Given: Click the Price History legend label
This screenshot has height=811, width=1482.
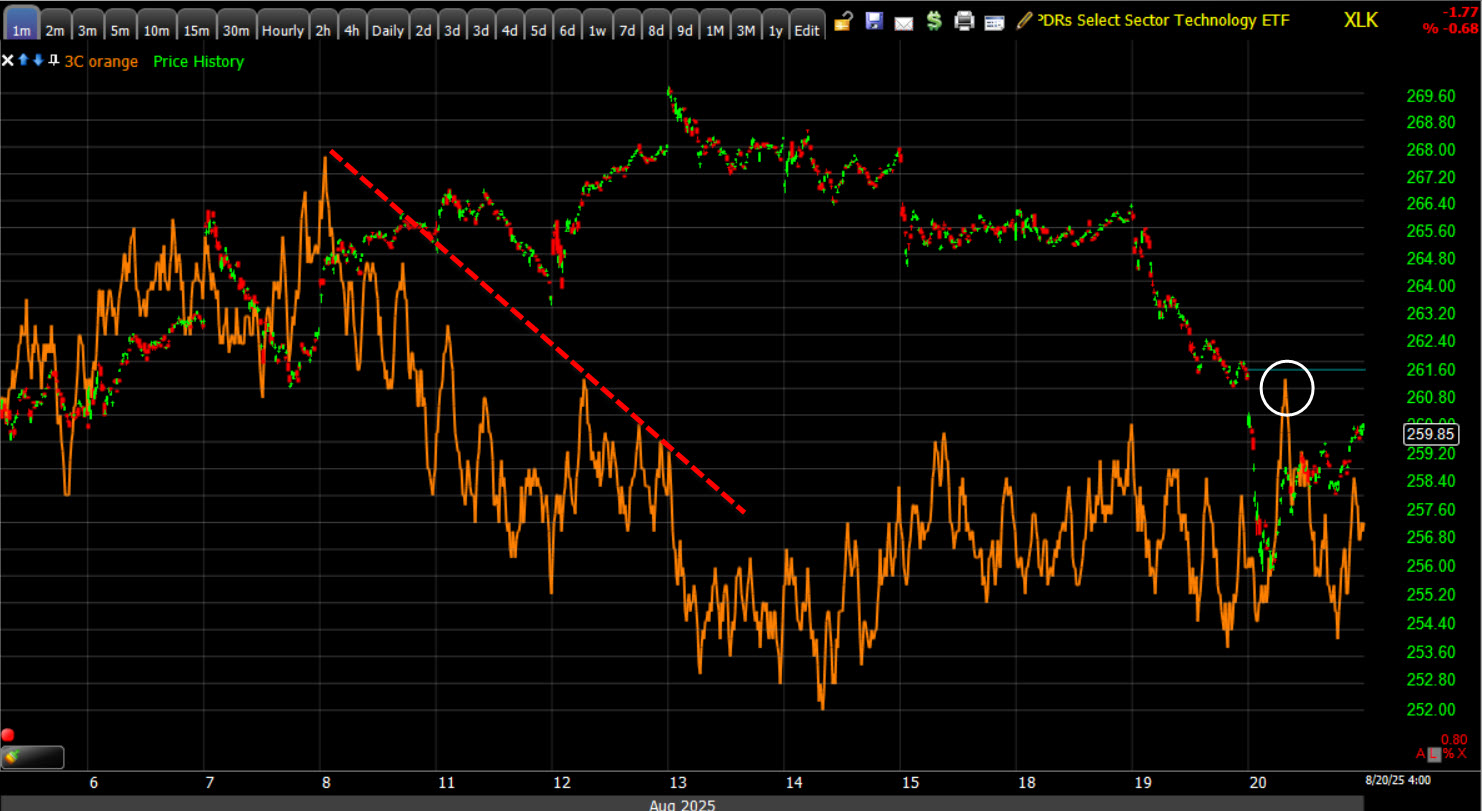Looking at the screenshot, I should 198,62.
